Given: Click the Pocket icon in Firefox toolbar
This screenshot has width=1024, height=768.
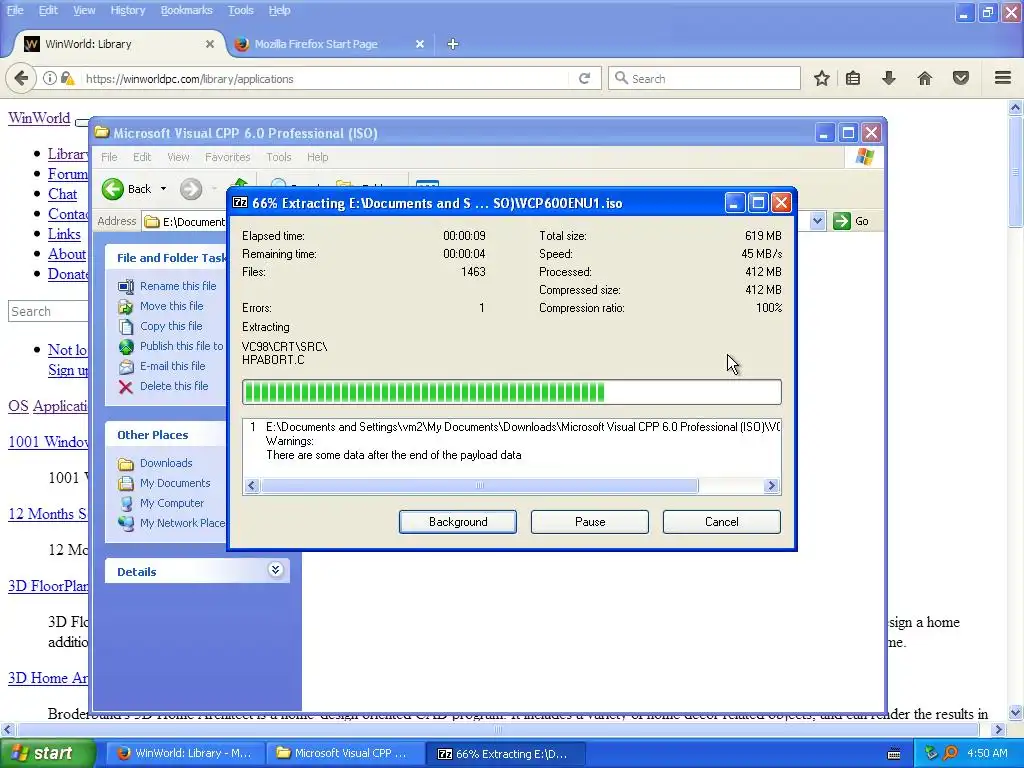Looking at the screenshot, I should [x=961, y=78].
